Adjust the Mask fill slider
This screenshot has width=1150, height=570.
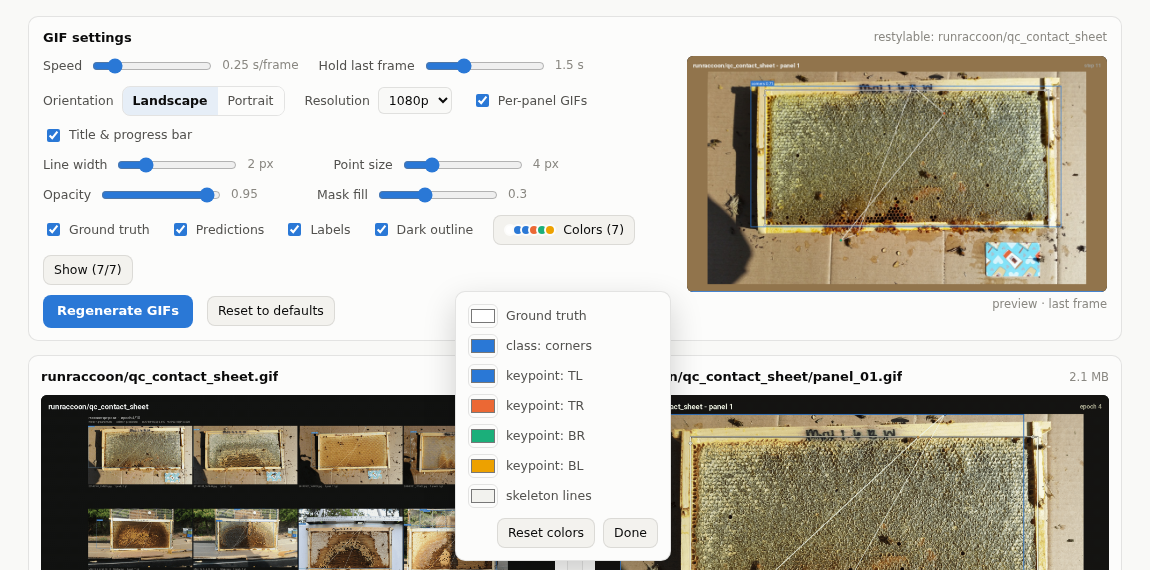click(x=438, y=195)
